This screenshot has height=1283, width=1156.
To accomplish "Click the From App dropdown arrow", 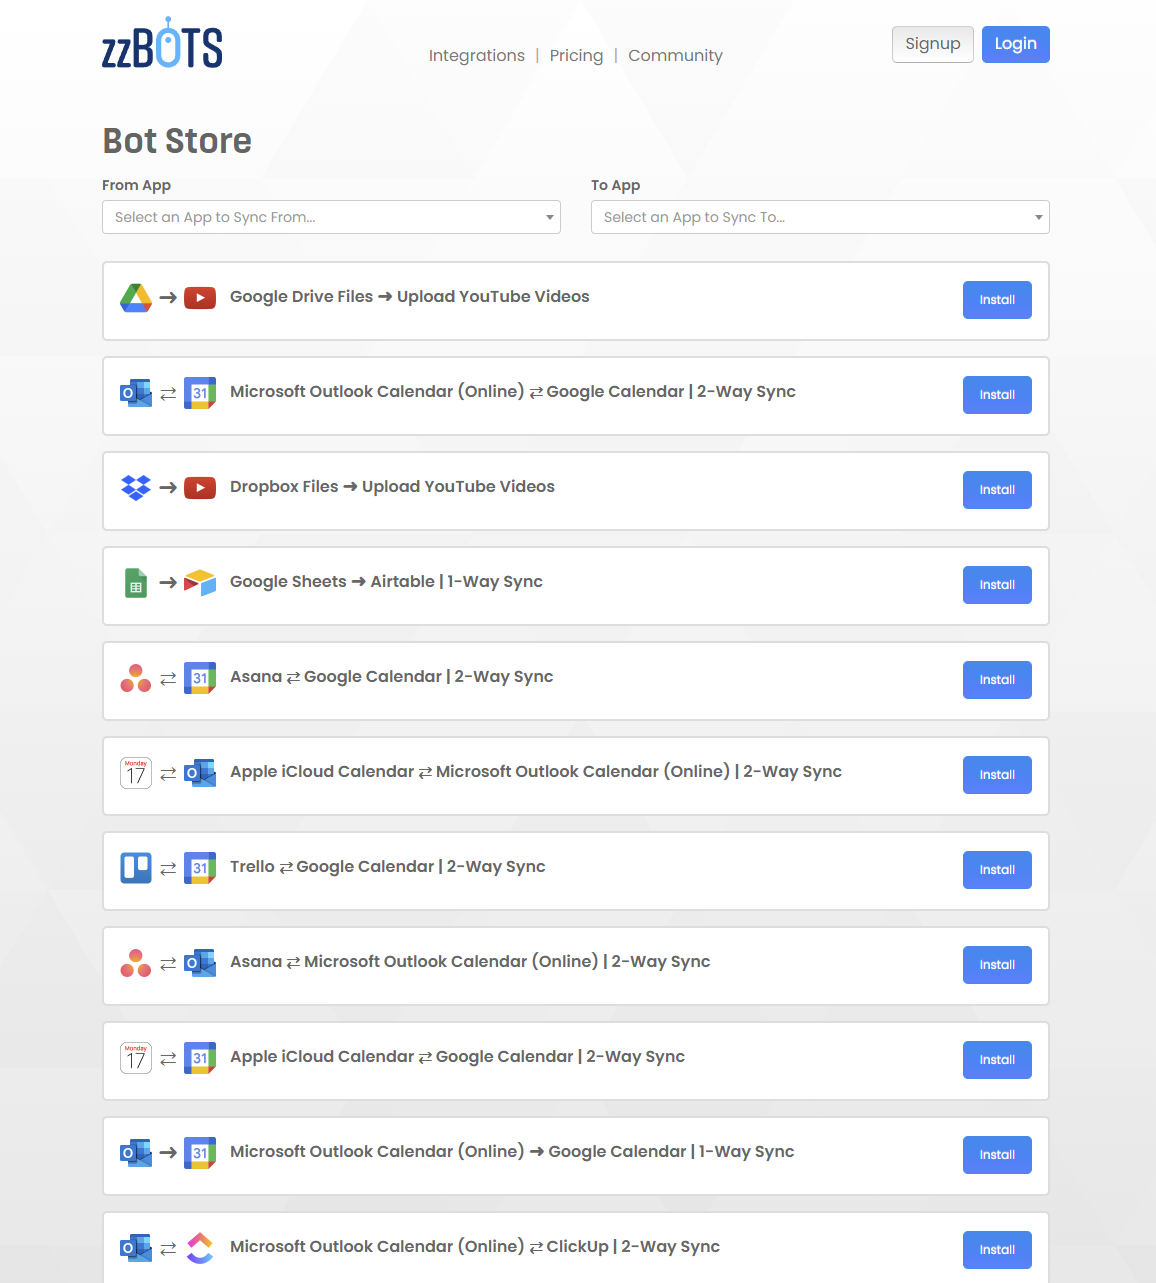I will tap(549, 217).
